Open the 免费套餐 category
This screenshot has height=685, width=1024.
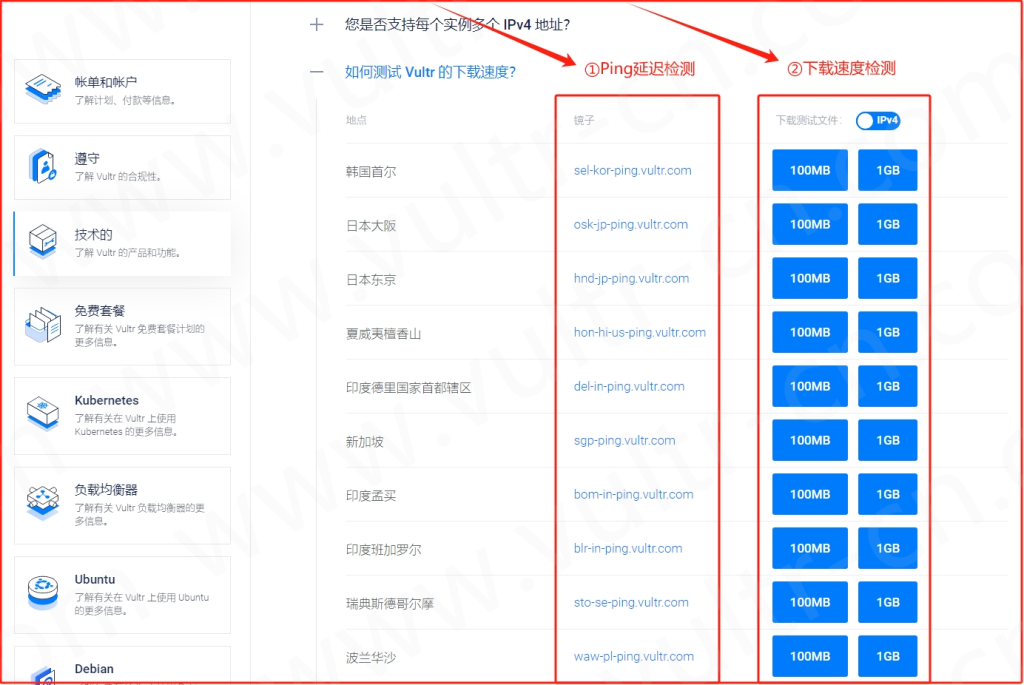tap(123, 326)
